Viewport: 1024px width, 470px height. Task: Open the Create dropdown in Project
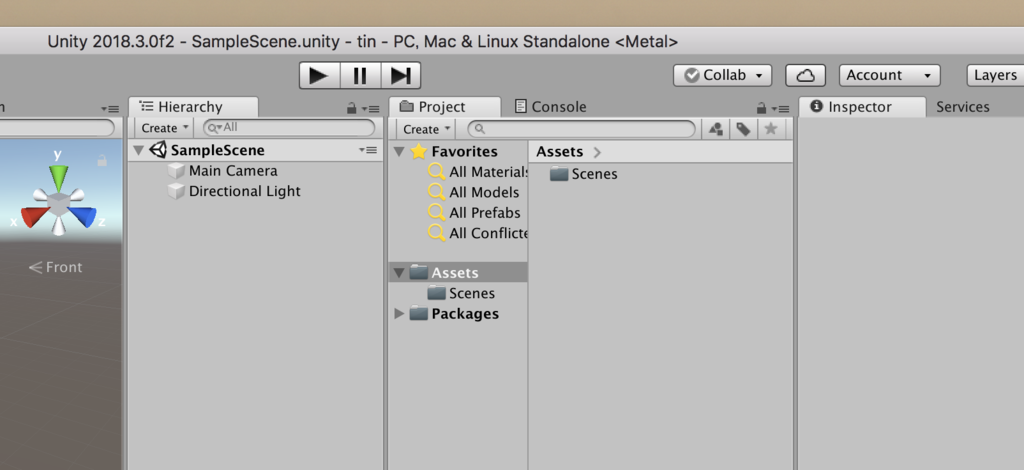(x=426, y=129)
